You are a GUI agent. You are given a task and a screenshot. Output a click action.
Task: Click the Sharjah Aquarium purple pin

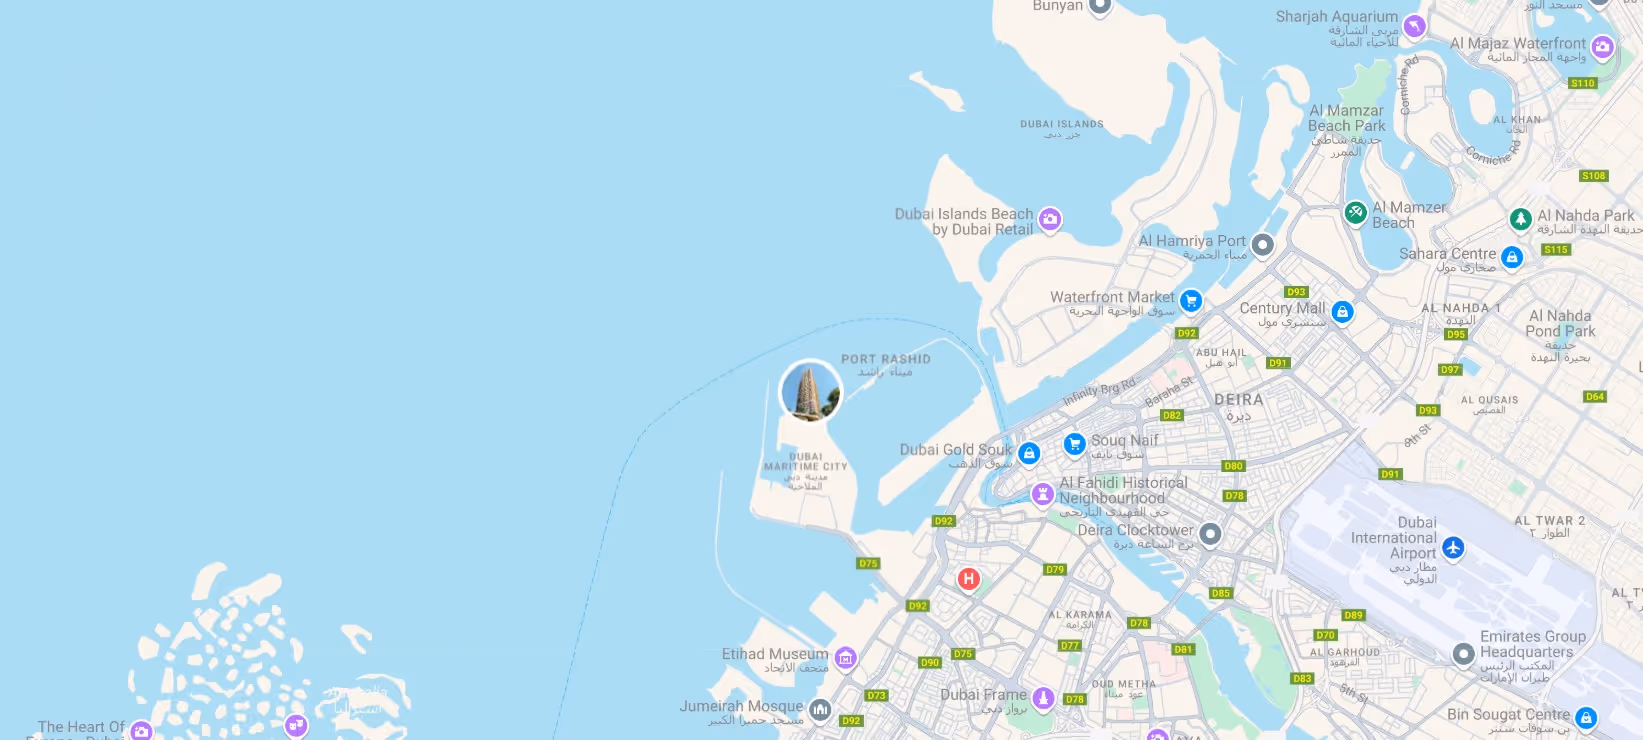(x=1414, y=26)
